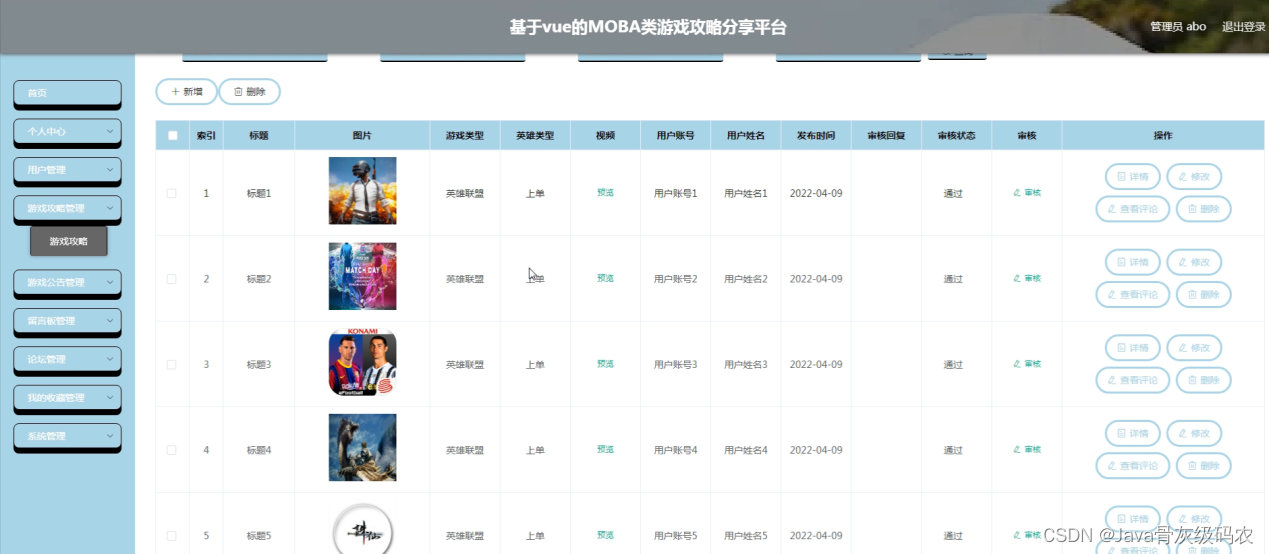Click the 删除 button above the table
This screenshot has width=1269, height=554.
point(250,91)
